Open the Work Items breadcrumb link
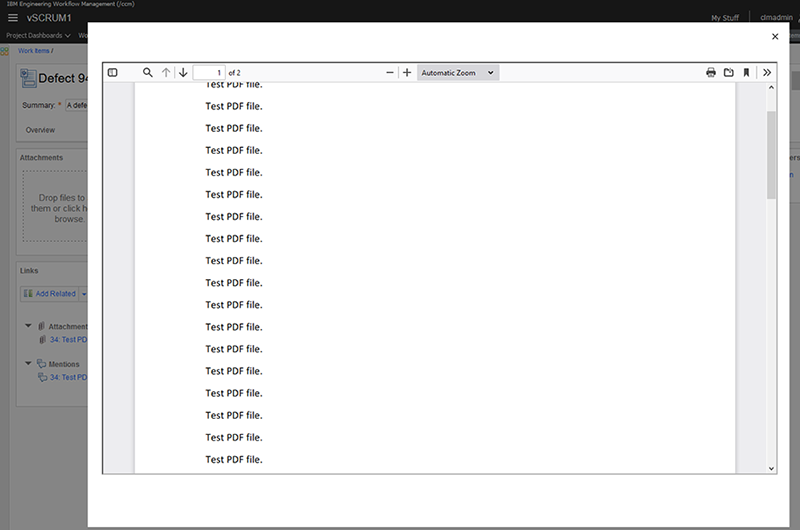800x530 pixels. tap(34, 50)
